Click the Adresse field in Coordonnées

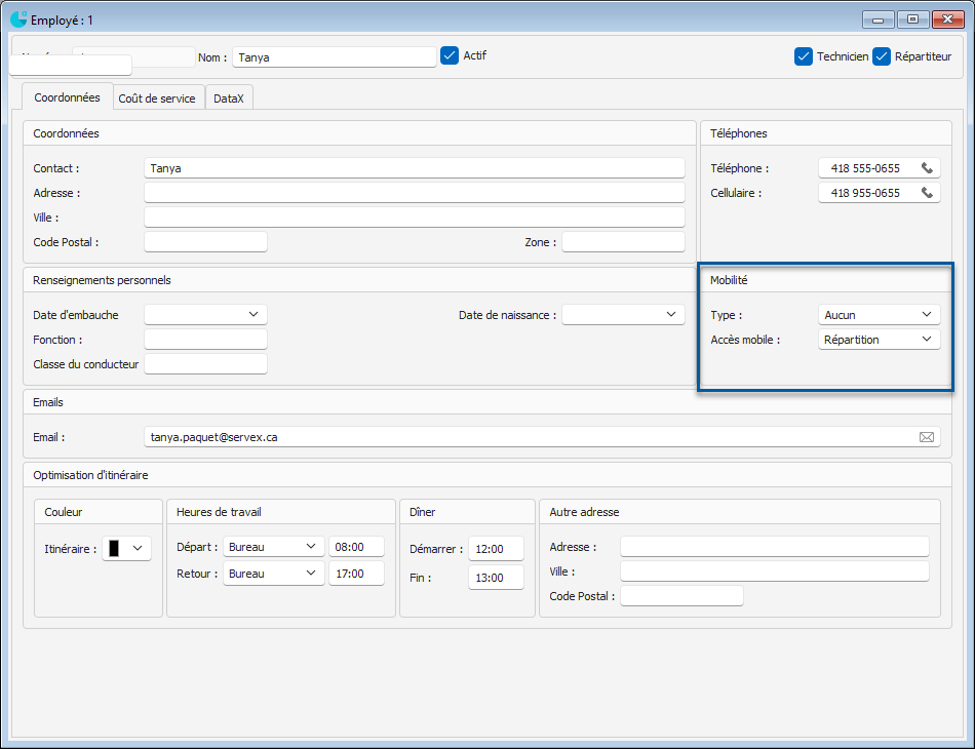pos(414,193)
